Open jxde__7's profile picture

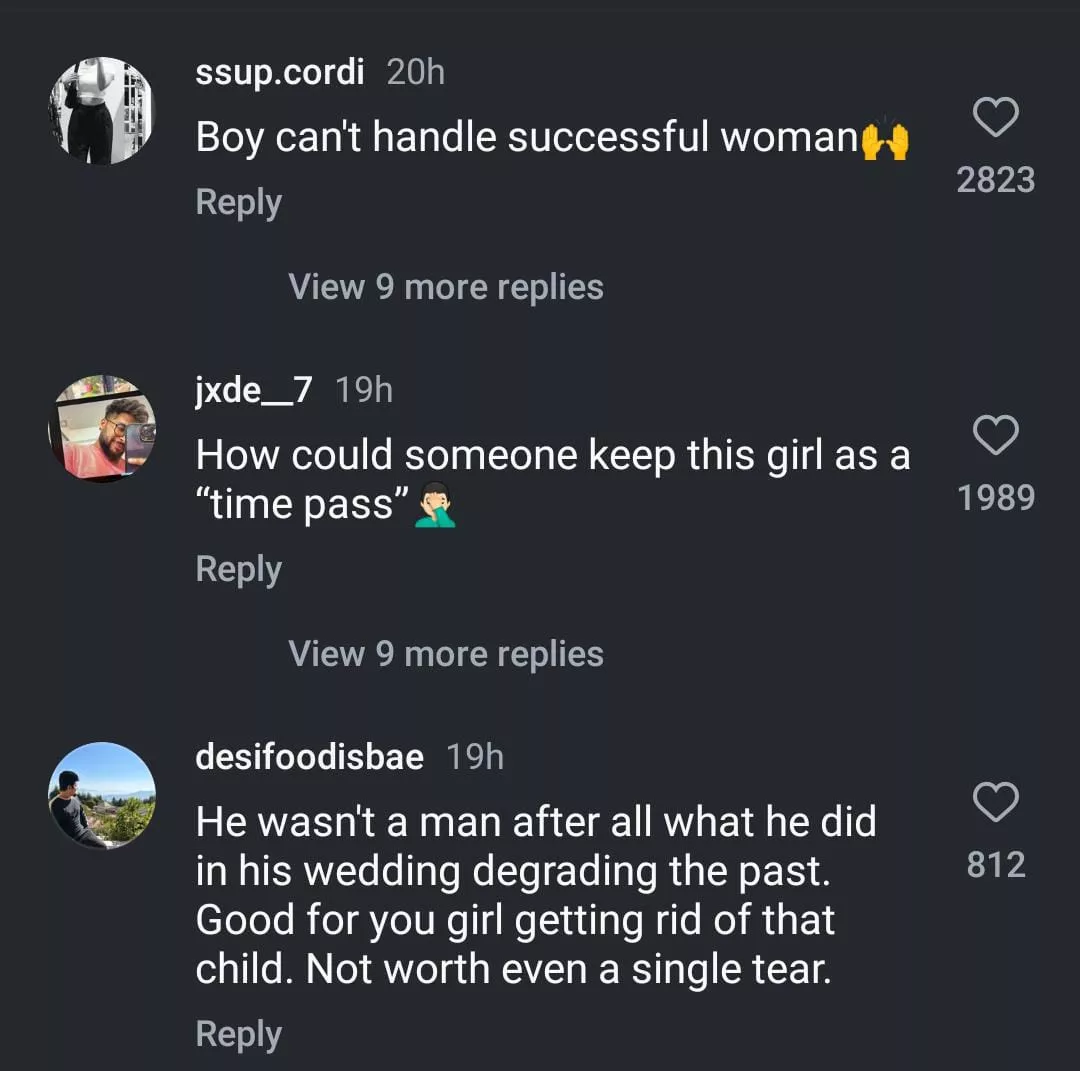tap(102, 428)
